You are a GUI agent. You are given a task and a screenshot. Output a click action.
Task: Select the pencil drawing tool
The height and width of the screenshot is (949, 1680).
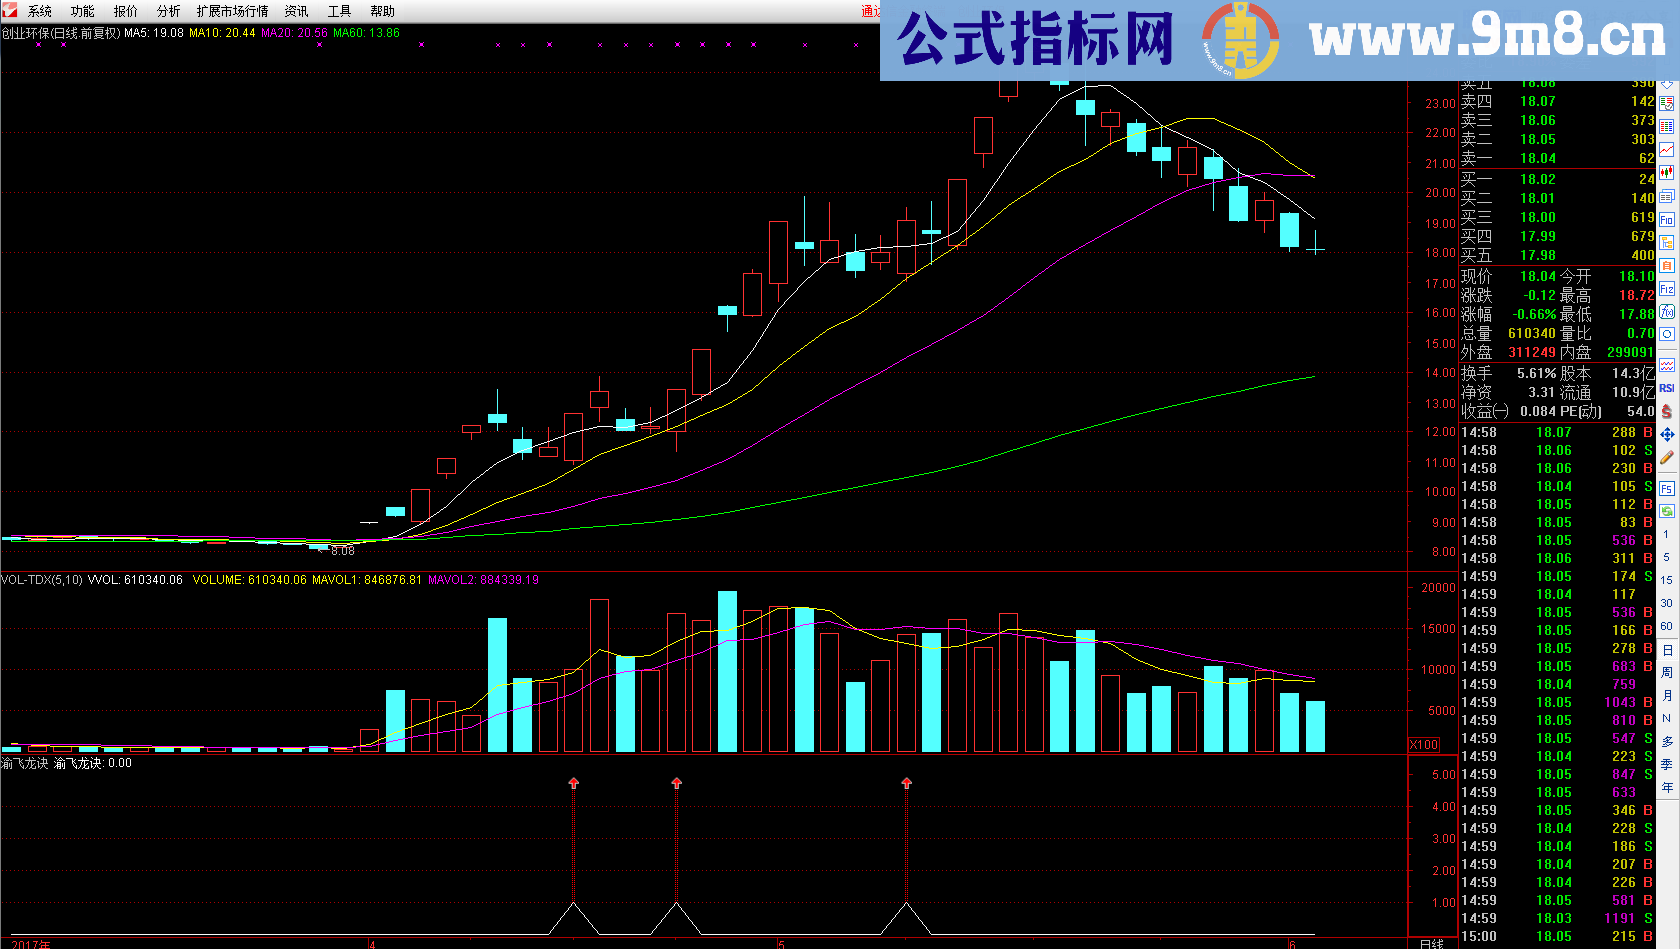tap(1667, 458)
